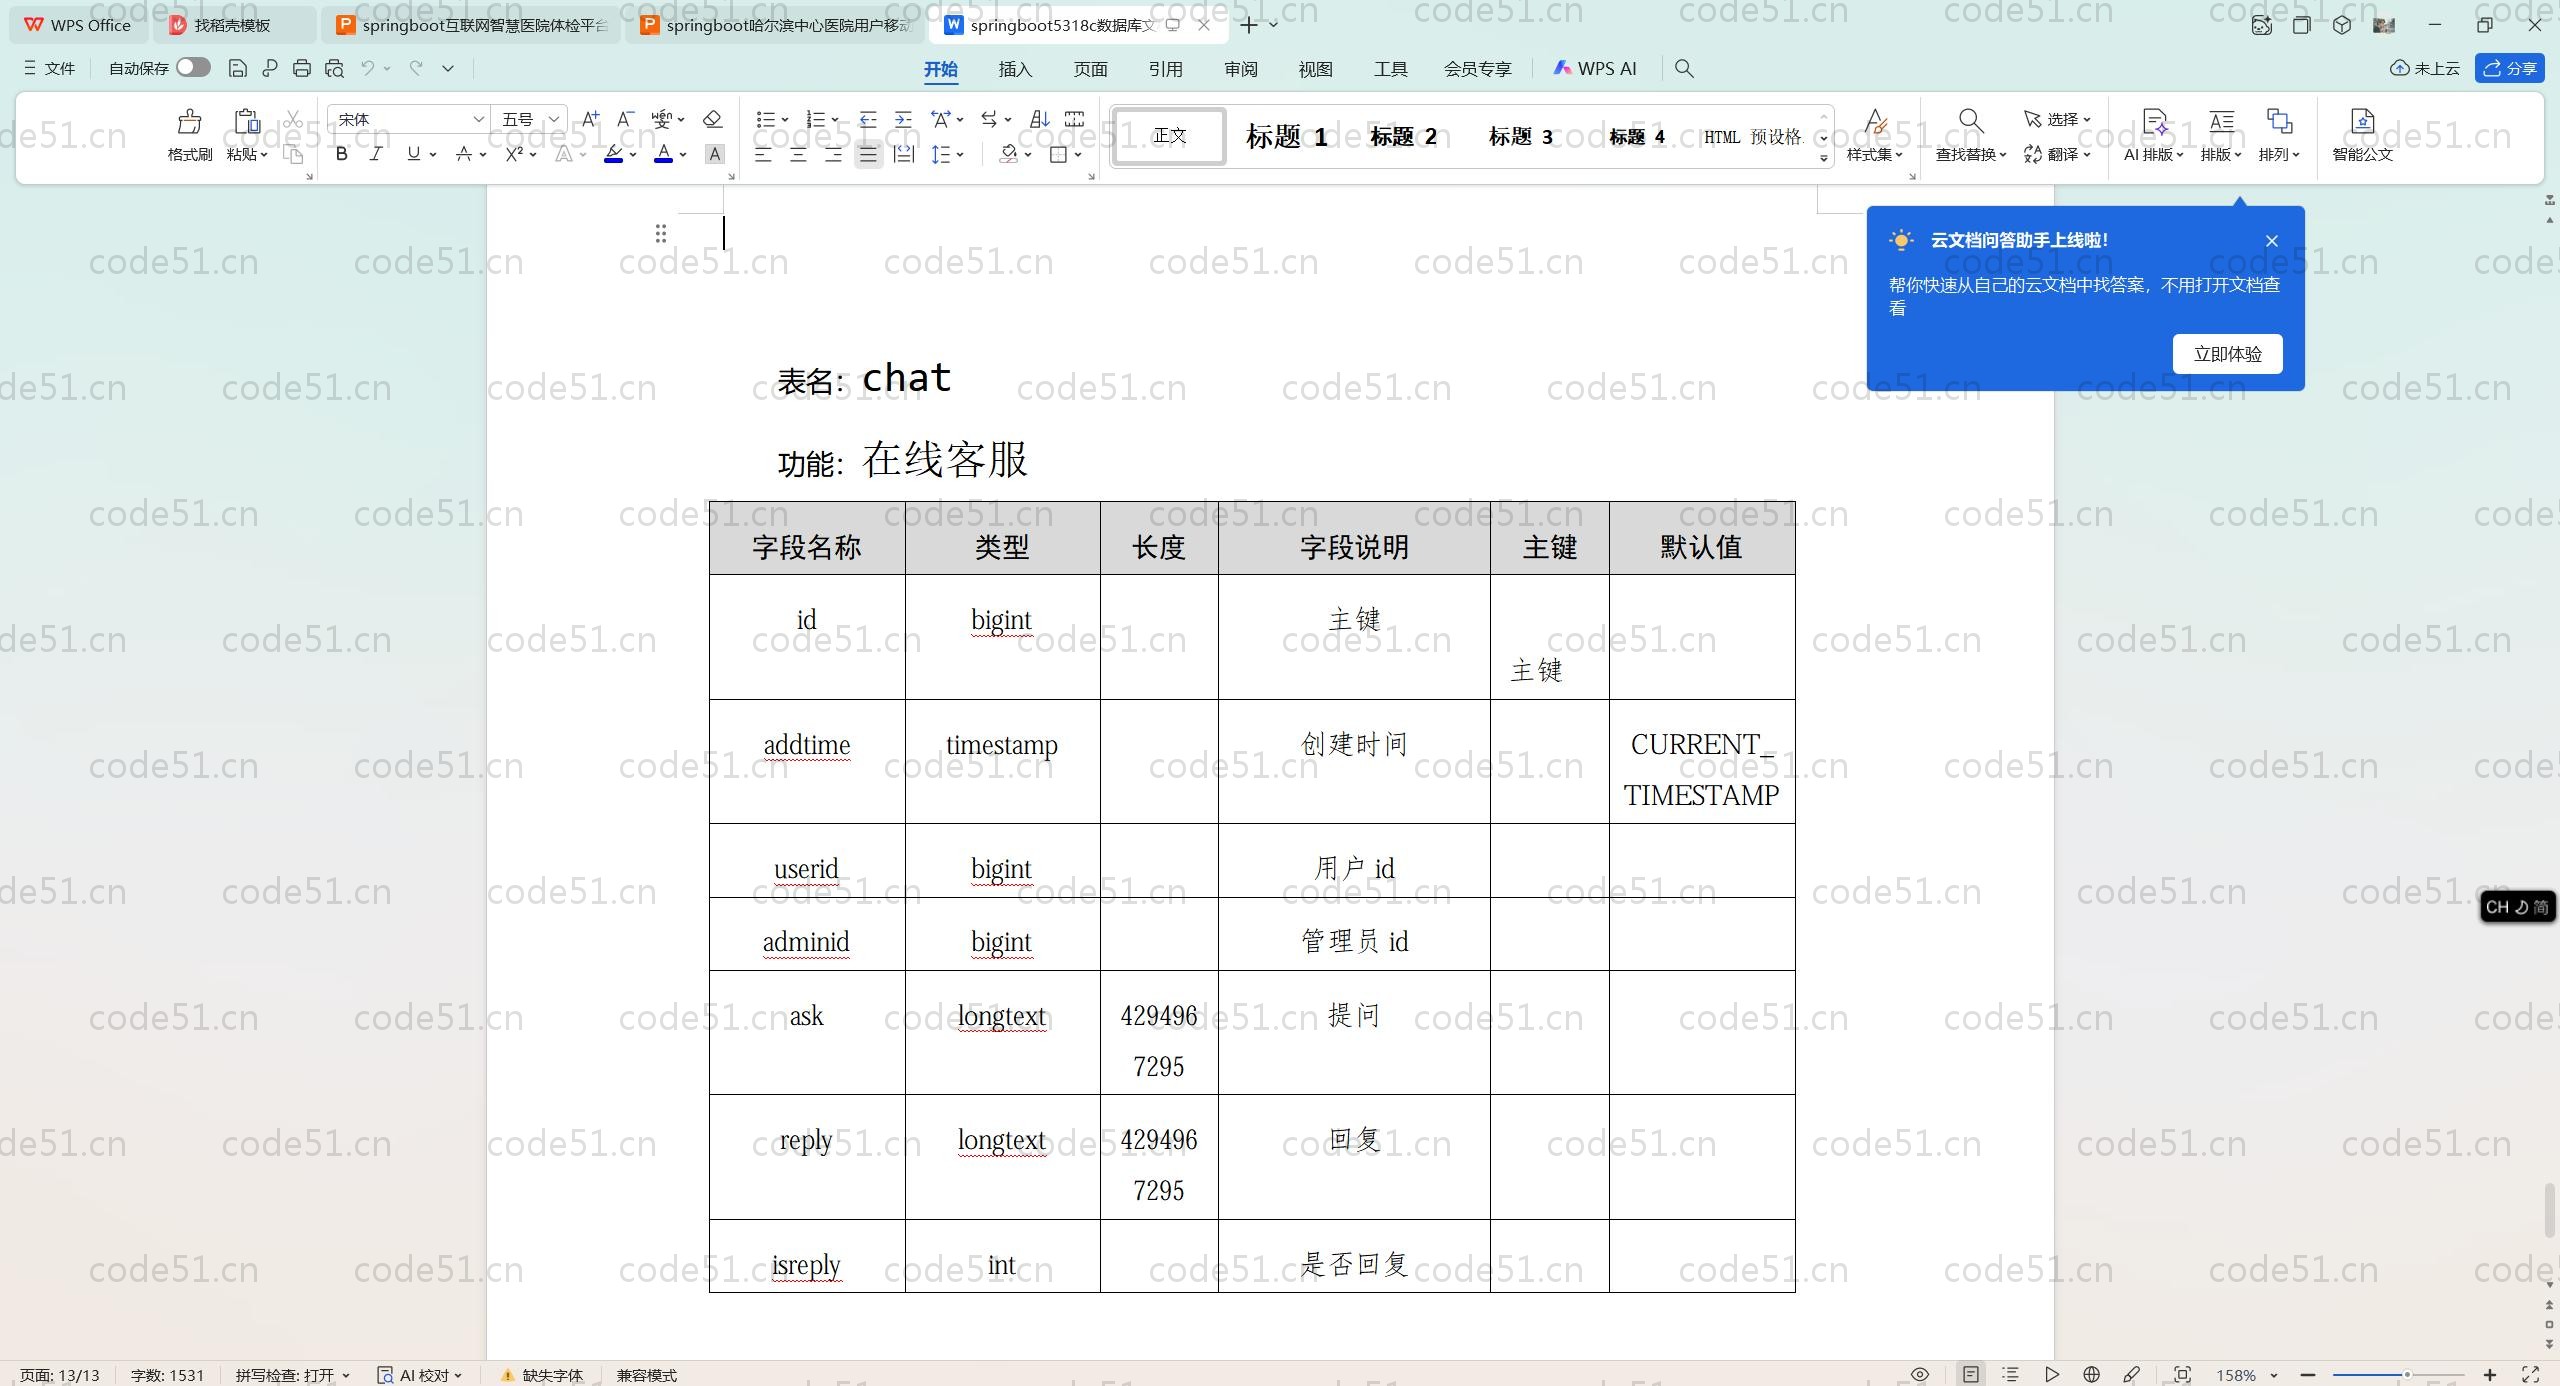
Task: Click the Find and Replace magnifier icon
Action: click(x=1970, y=122)
